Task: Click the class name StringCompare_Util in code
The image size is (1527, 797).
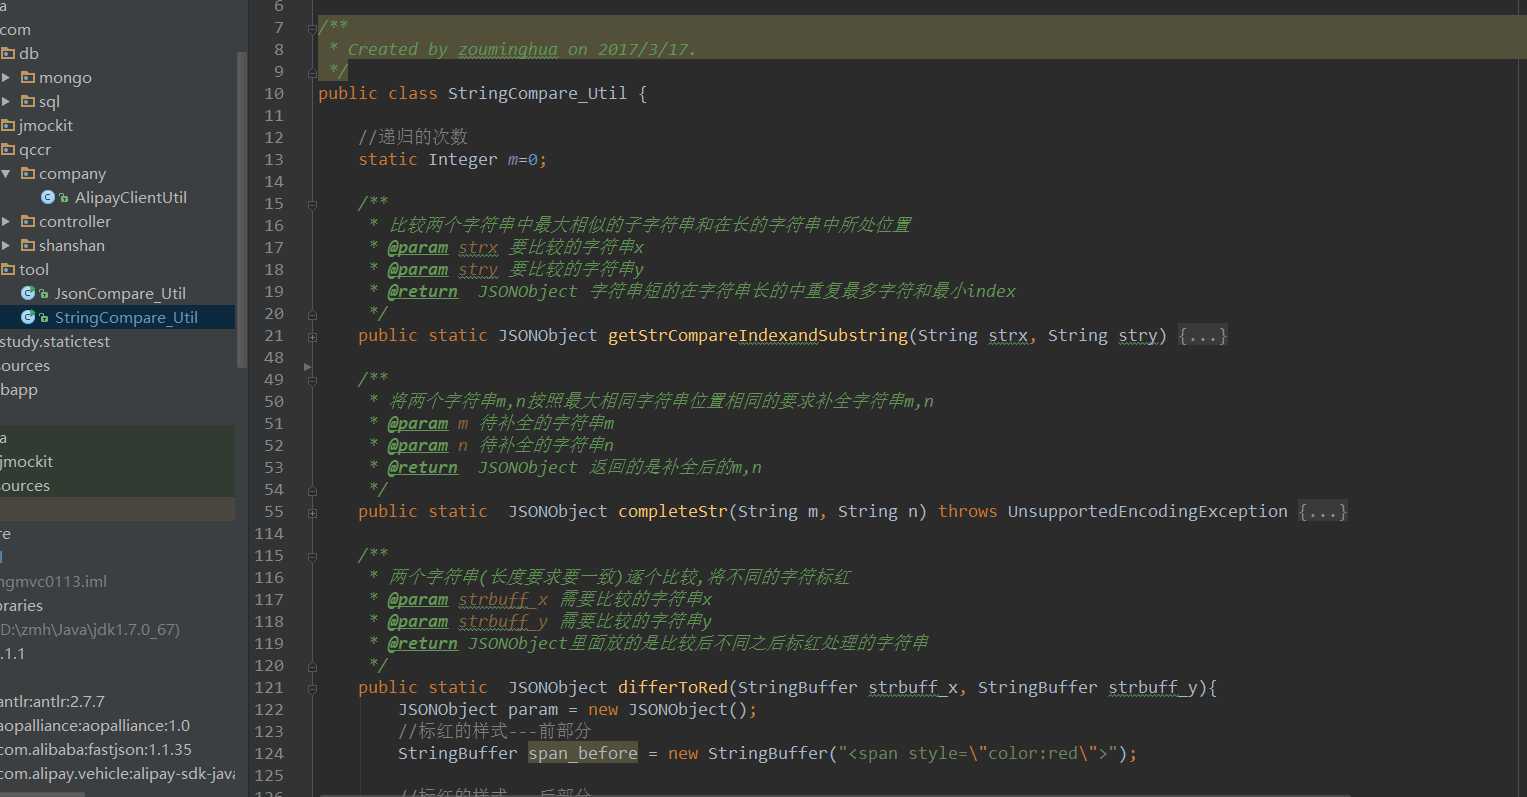Action: pyautogui.click(x=537, y=93)
